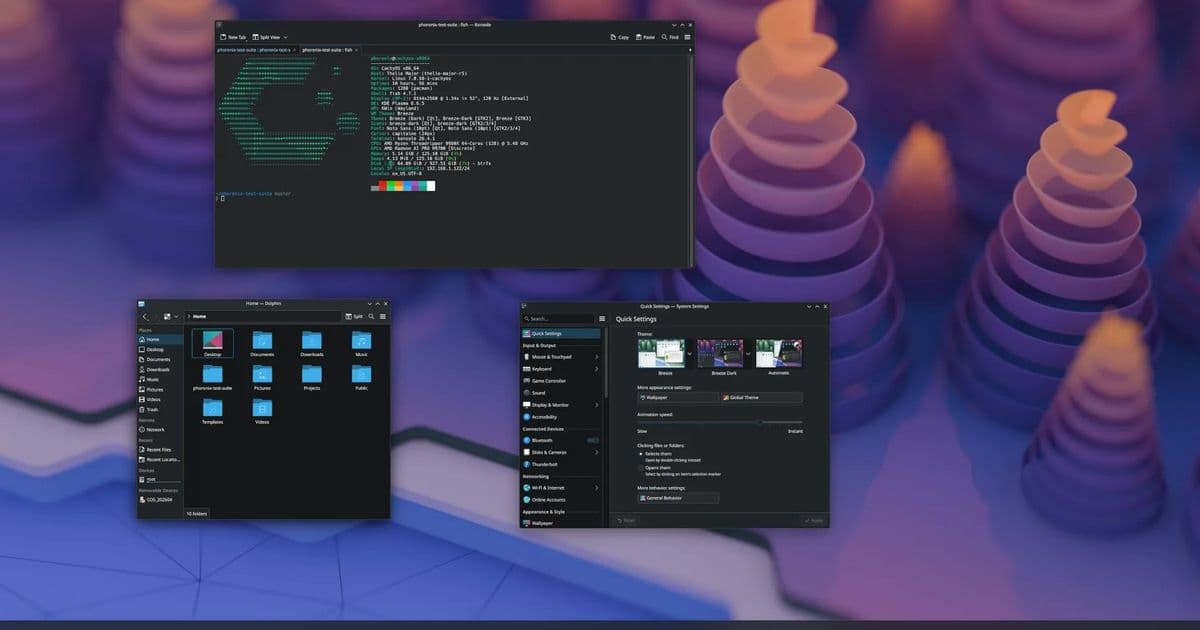Select Public folder in Dolphin
Screen dimensions: 1200x630
pyautogui.click(x=362, y=377)
